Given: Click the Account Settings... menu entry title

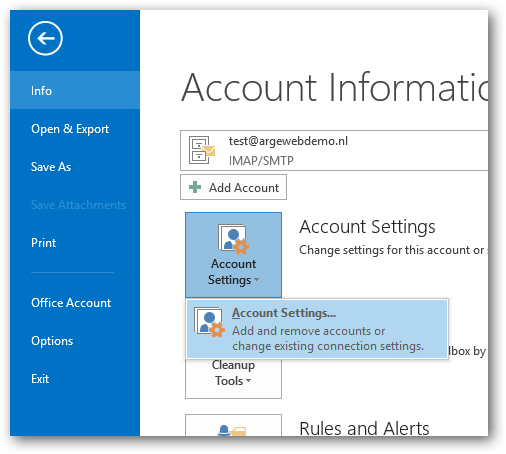Looking at the screenshot, I should click(x=284, y=313).
